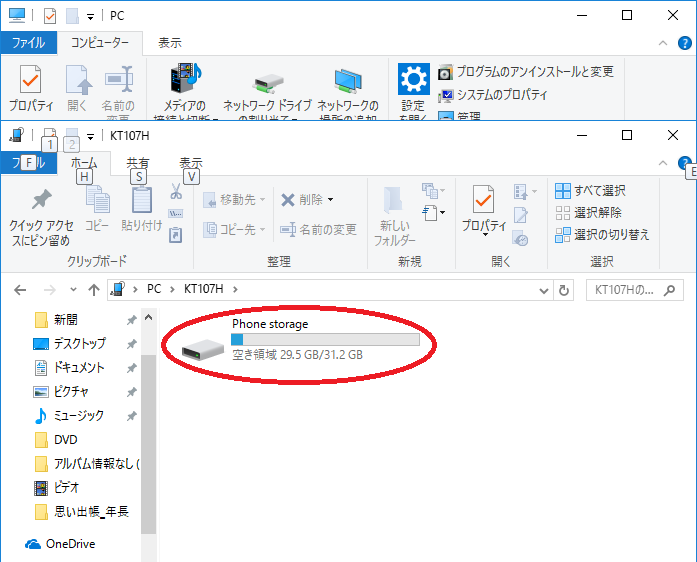The width and height of the screenshot is (697, 562).
Task: Click the refresh button beside the address bar
Action: tap(565, 290)
